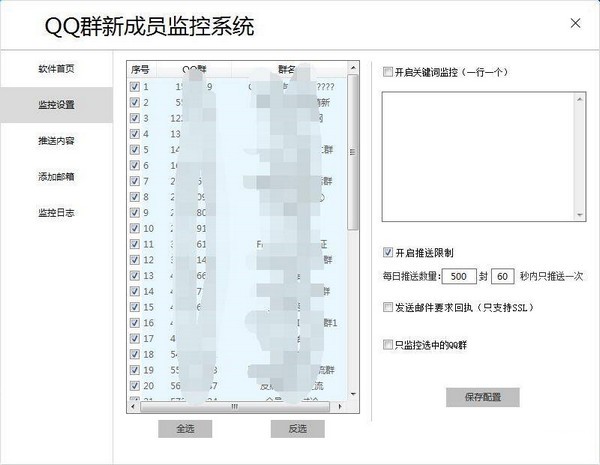This screenshot has height=465, width=600.
Task: Uncheck row 12 in the group list
Action: click(135, 259)
